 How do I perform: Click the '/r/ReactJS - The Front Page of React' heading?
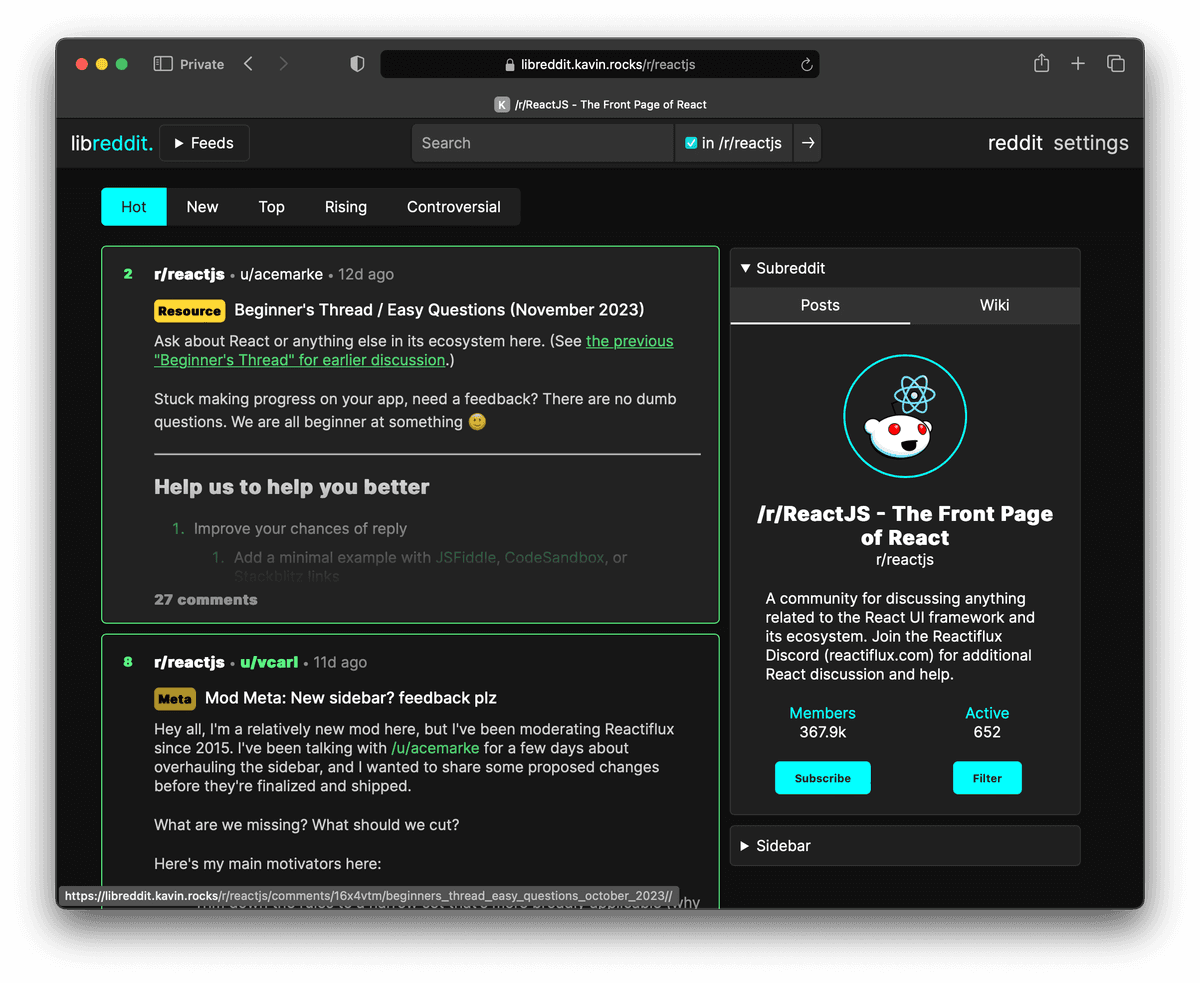pos(905,525)
